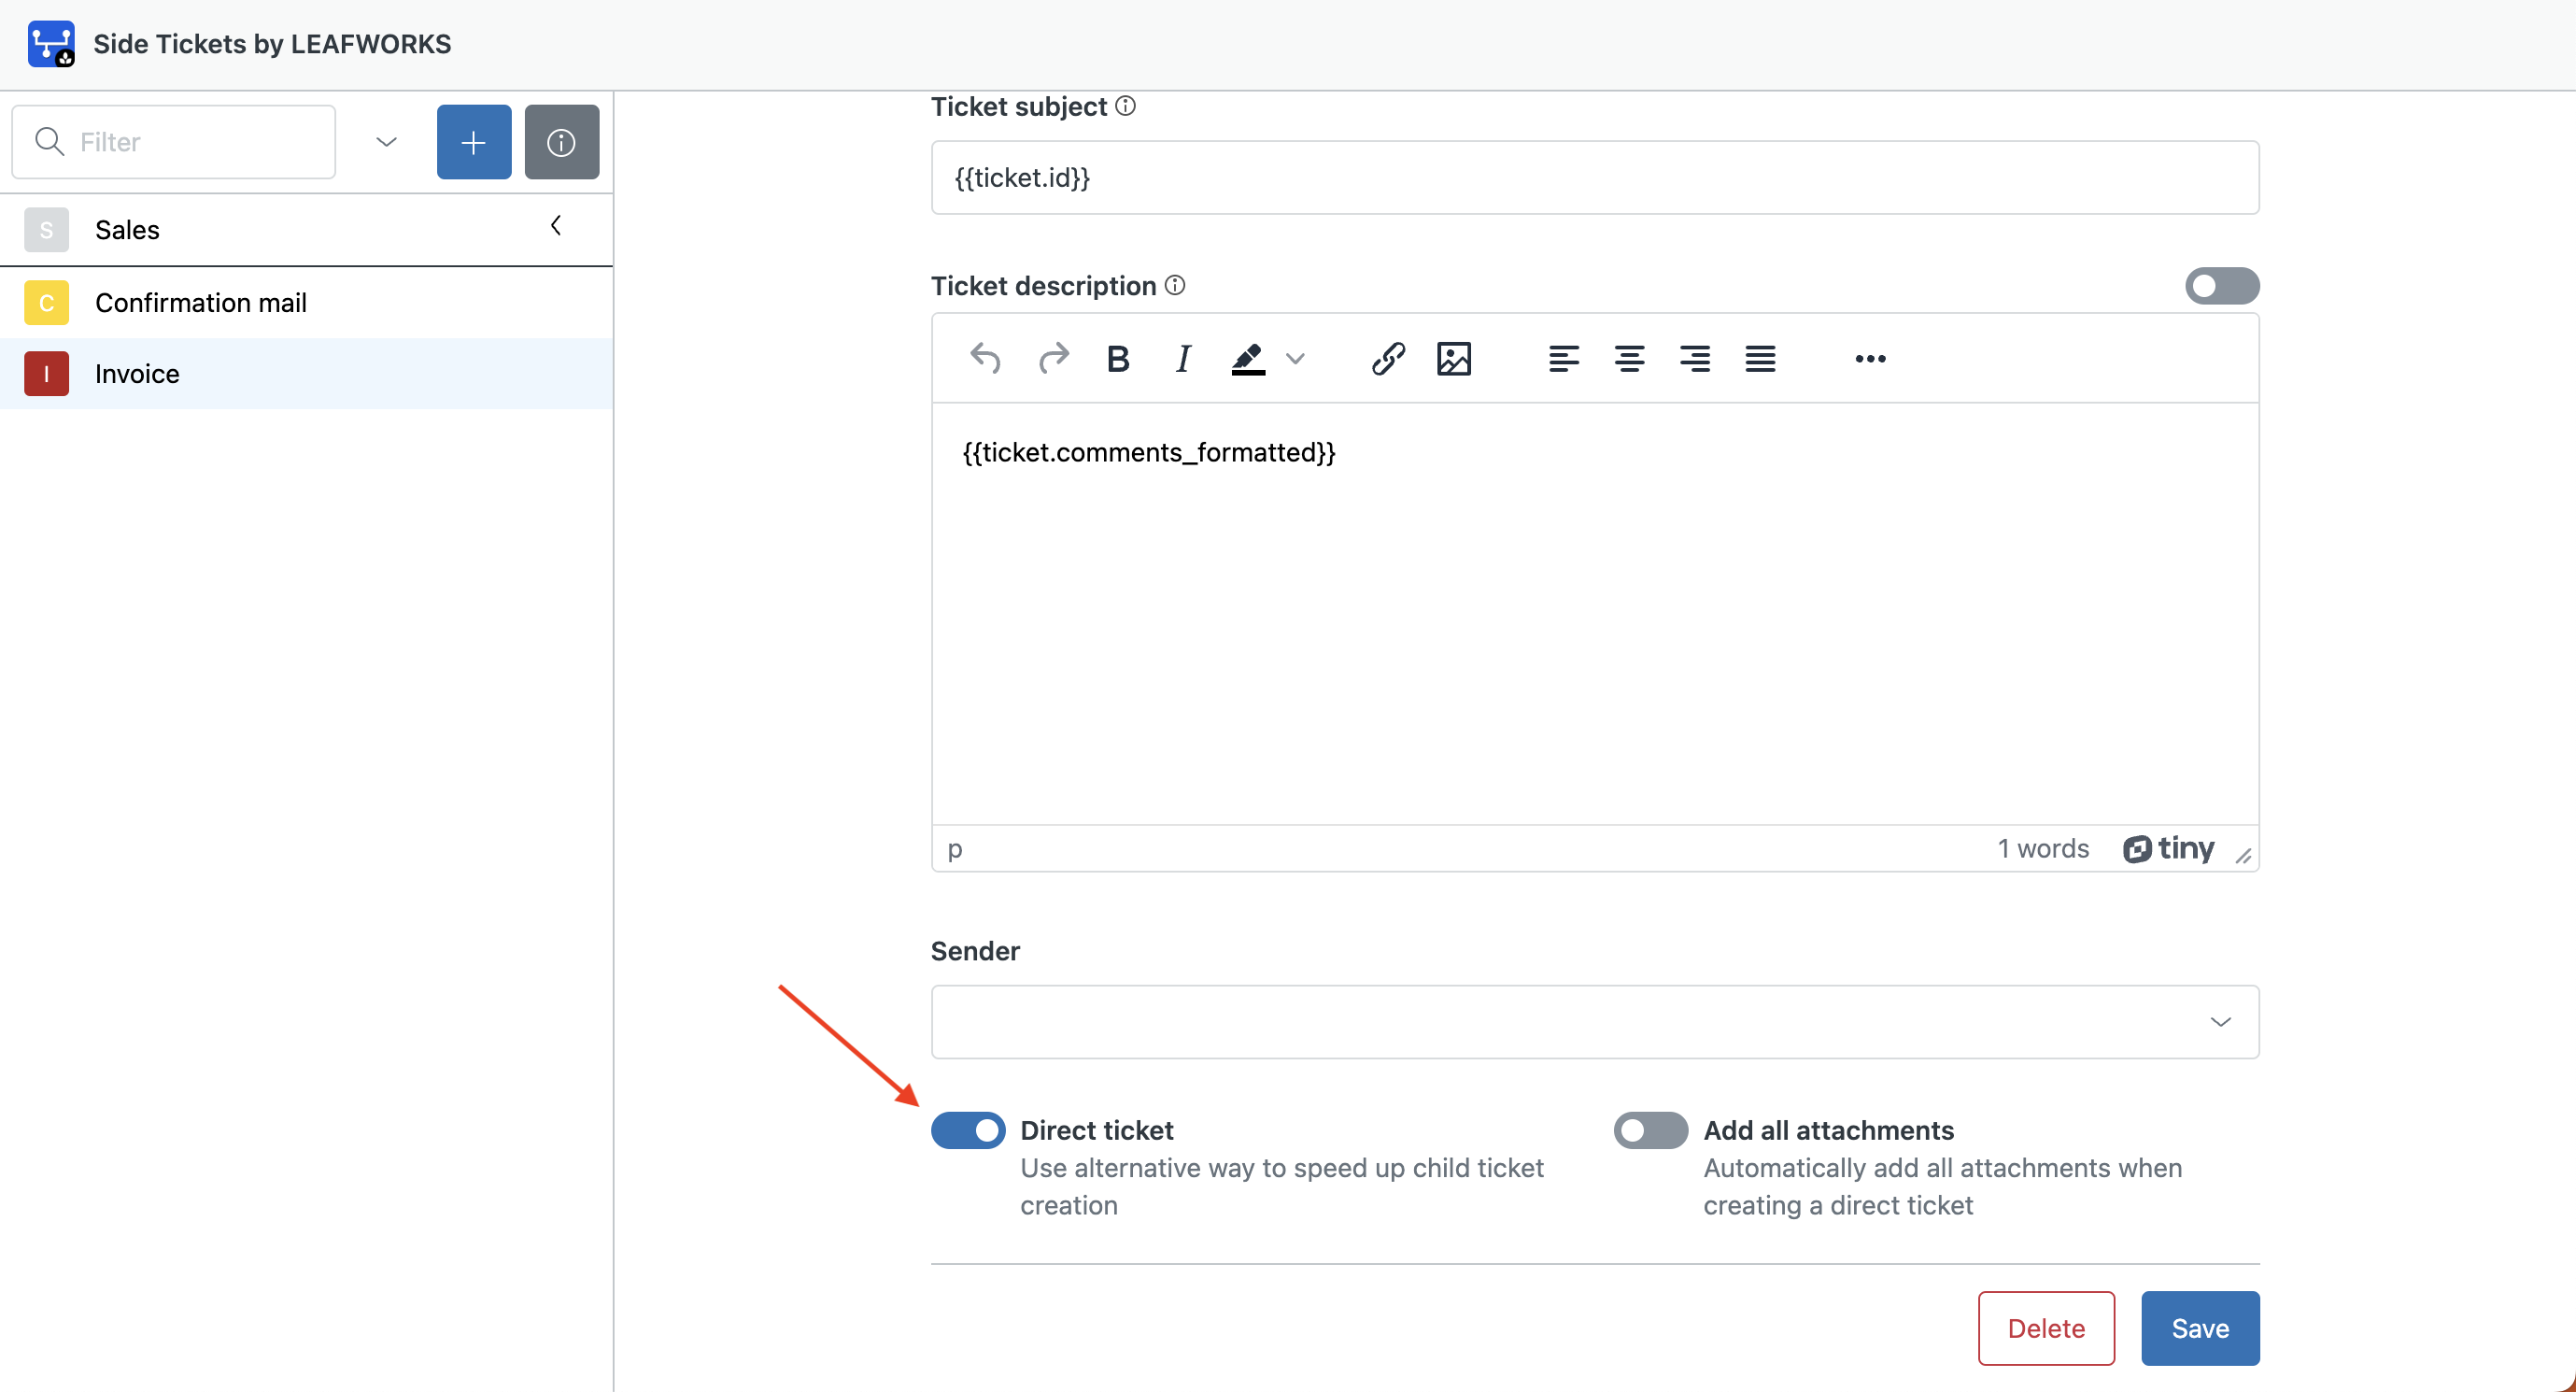Apply the text highlight color swatch
2576x1392 pixels.
[1248, 358]
